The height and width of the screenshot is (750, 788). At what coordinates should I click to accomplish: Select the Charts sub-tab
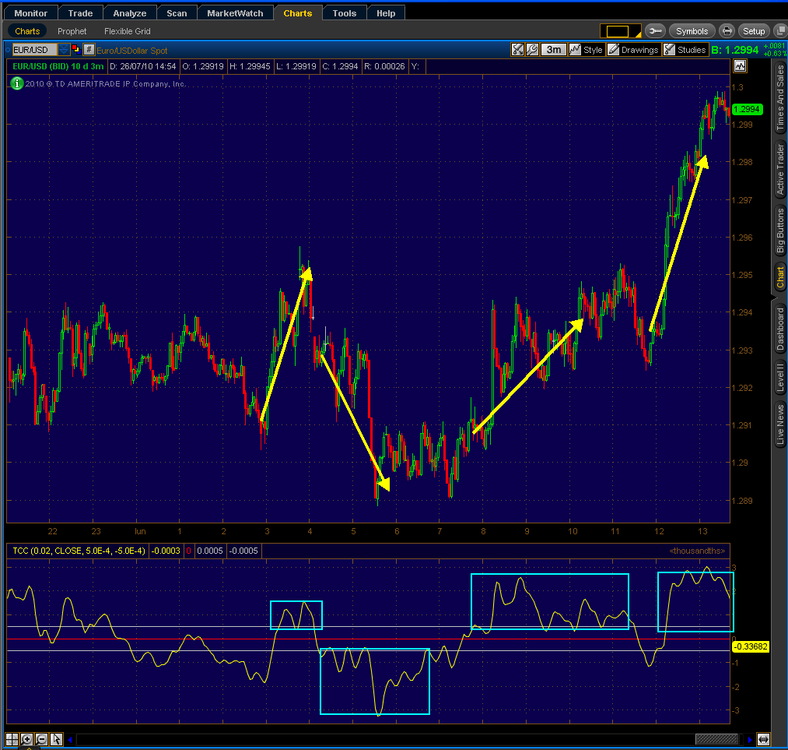27,31
